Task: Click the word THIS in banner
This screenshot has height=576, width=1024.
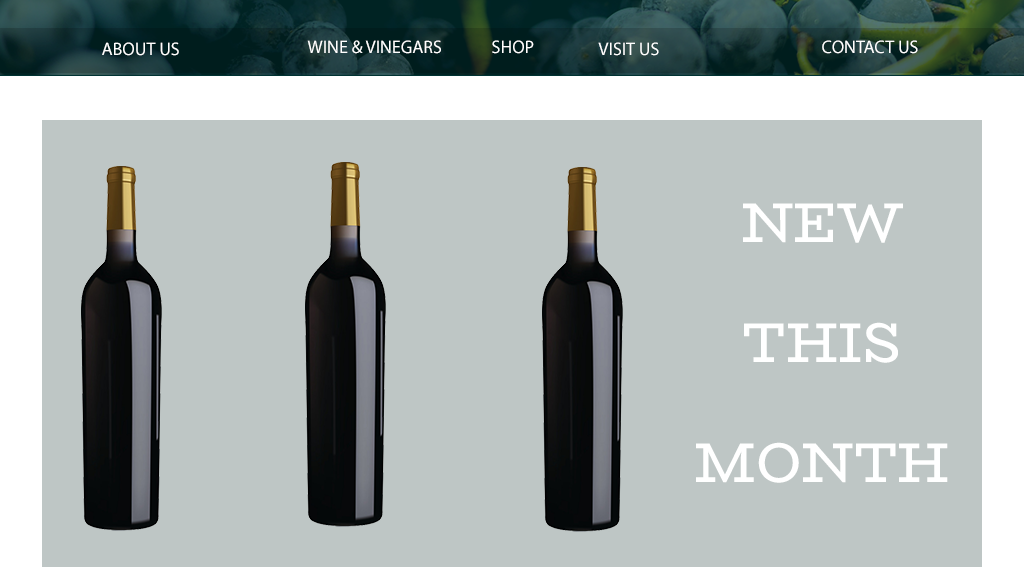Action: (822, 343)
